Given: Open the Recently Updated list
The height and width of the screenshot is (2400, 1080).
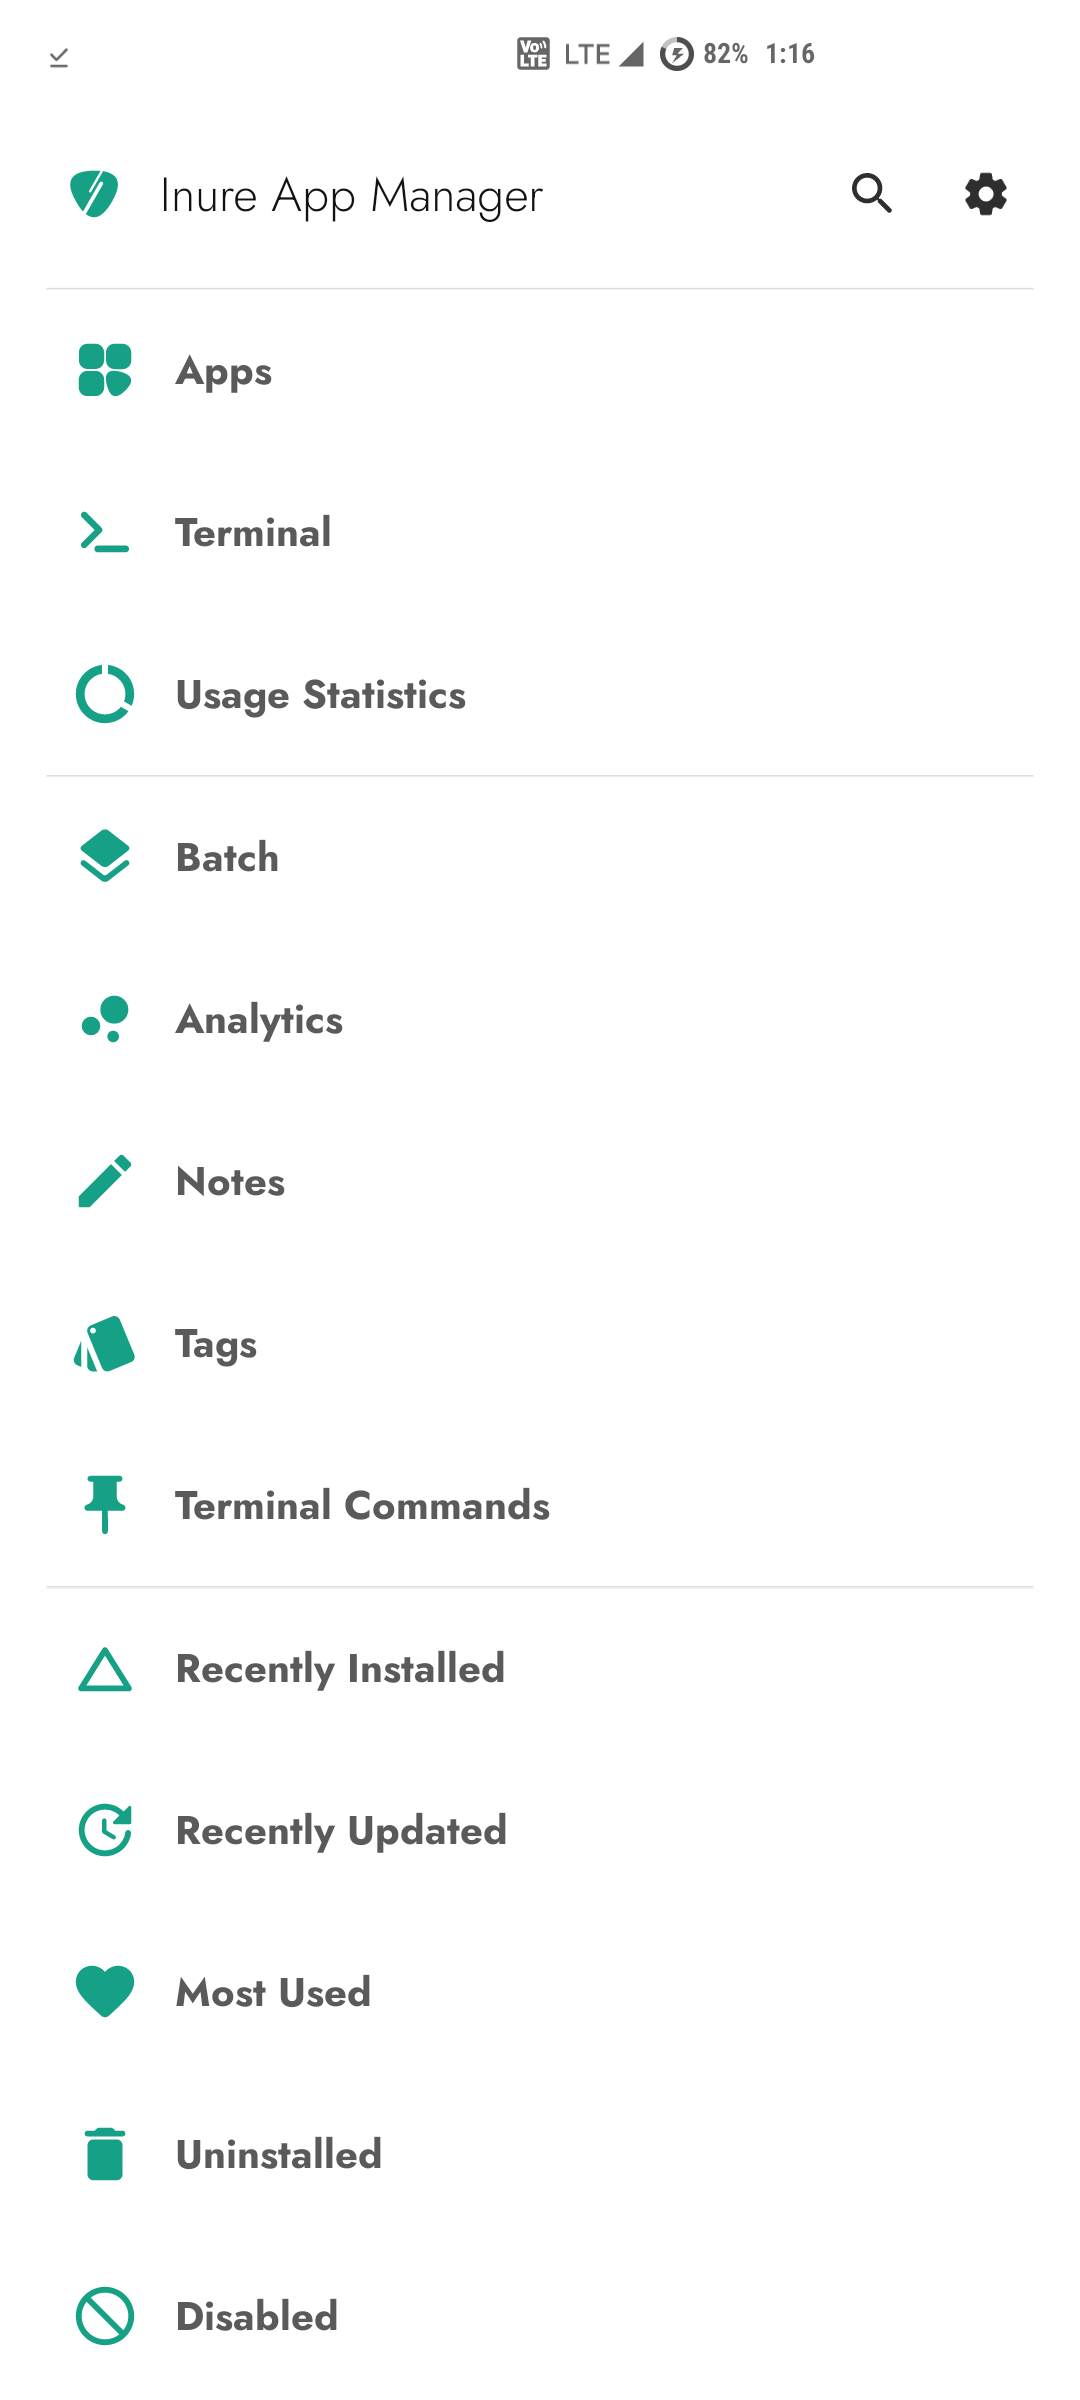Looking at the screenshot, I should (540, 1830).
